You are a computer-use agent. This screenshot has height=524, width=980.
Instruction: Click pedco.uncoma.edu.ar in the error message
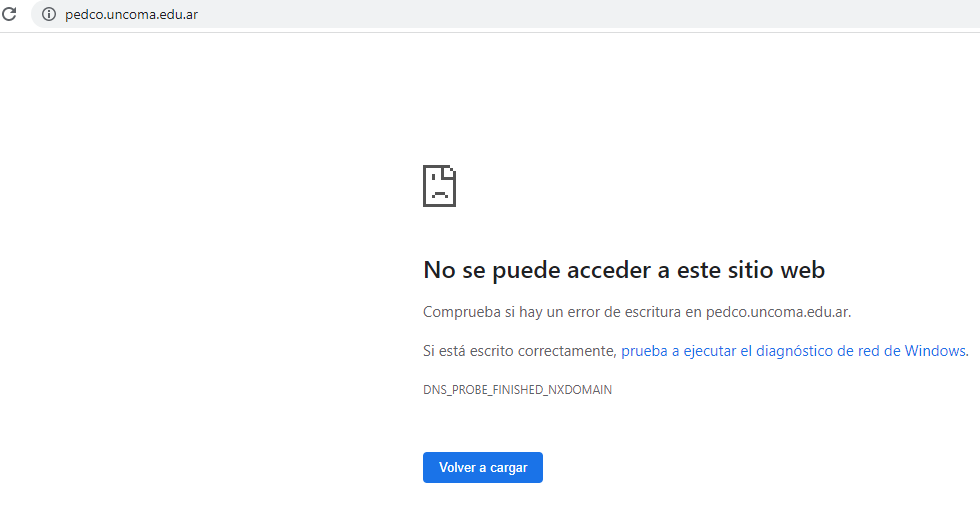(x=777, y=312)
